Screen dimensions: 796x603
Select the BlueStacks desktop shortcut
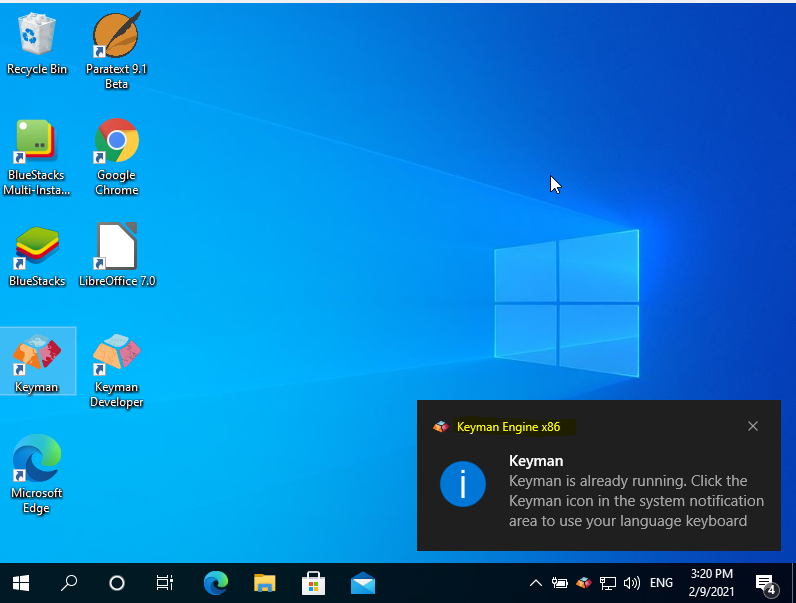(x=37, y=256)
